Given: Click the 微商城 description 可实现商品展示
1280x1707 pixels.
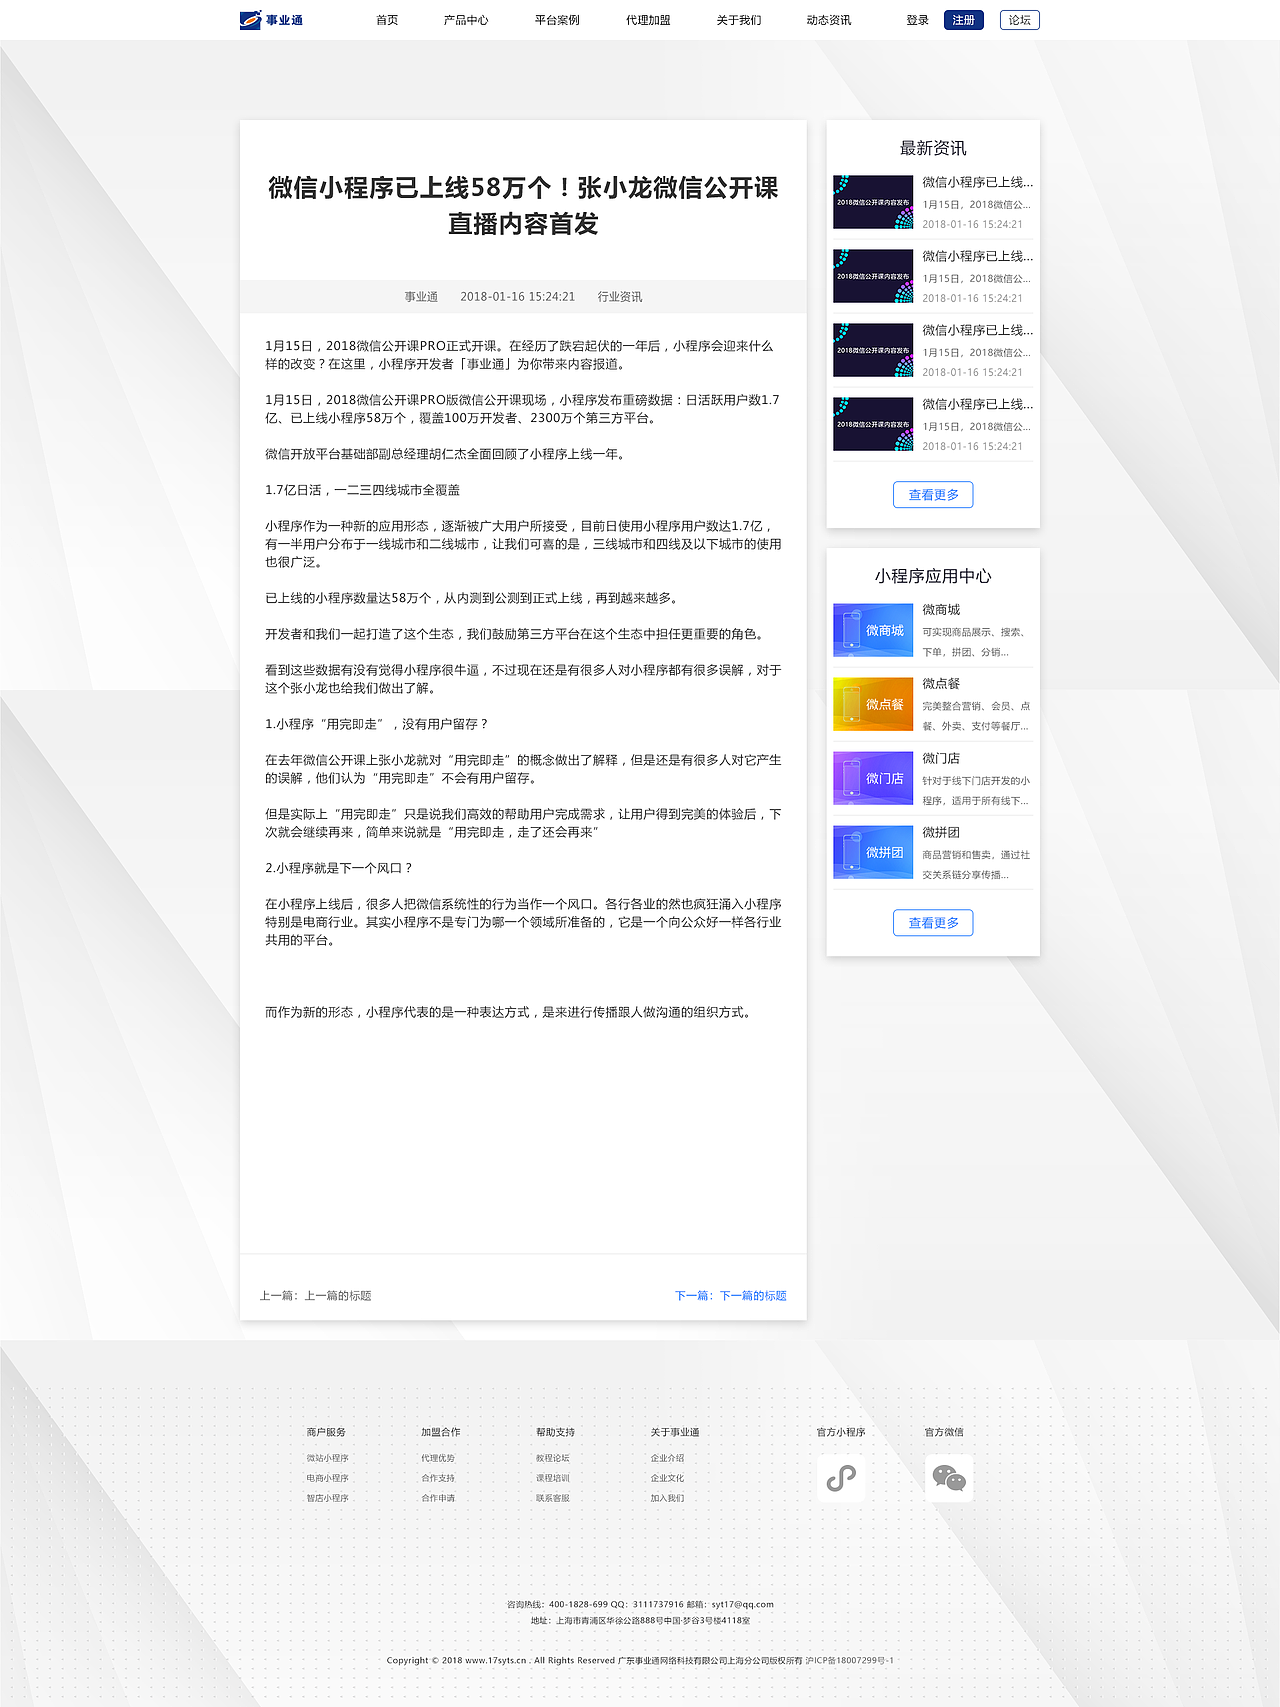Looking at the screenshot, I should pos(975,642).
